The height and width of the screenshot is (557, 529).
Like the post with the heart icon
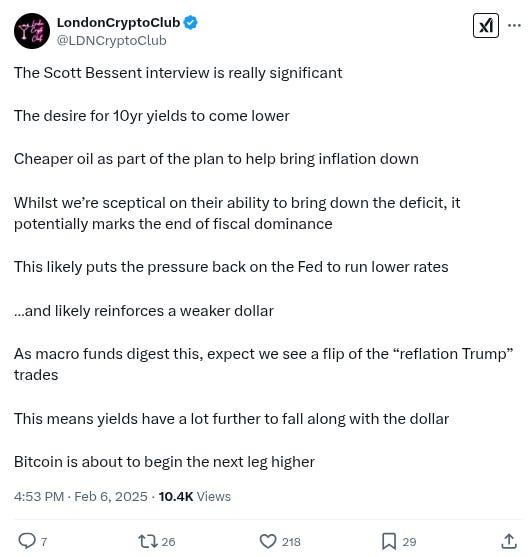(x=268, y=541)
